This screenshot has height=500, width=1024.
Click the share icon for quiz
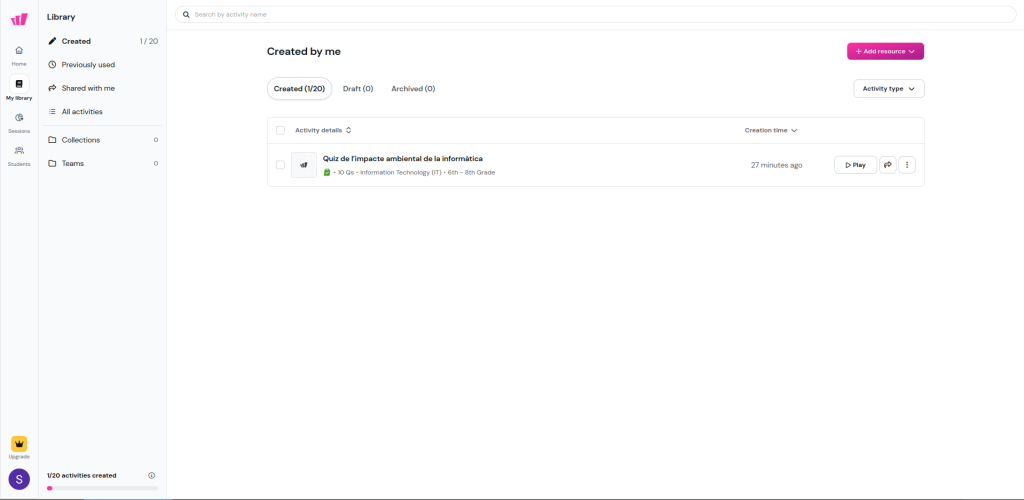tap(888, 165)
